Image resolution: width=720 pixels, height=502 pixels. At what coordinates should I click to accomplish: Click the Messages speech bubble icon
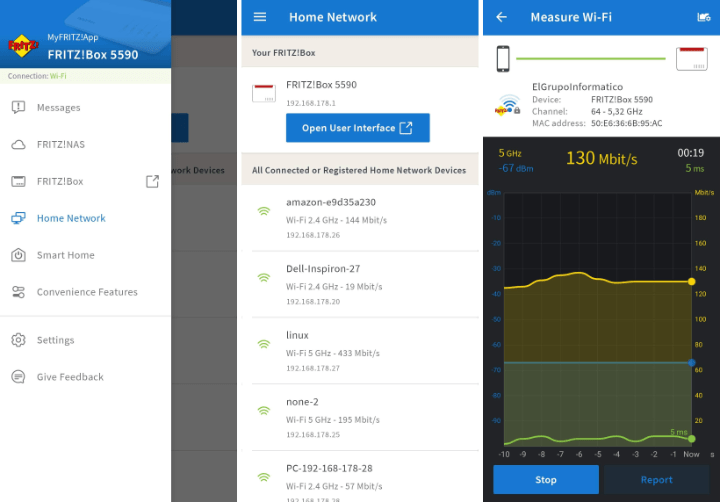coord(18,107)
